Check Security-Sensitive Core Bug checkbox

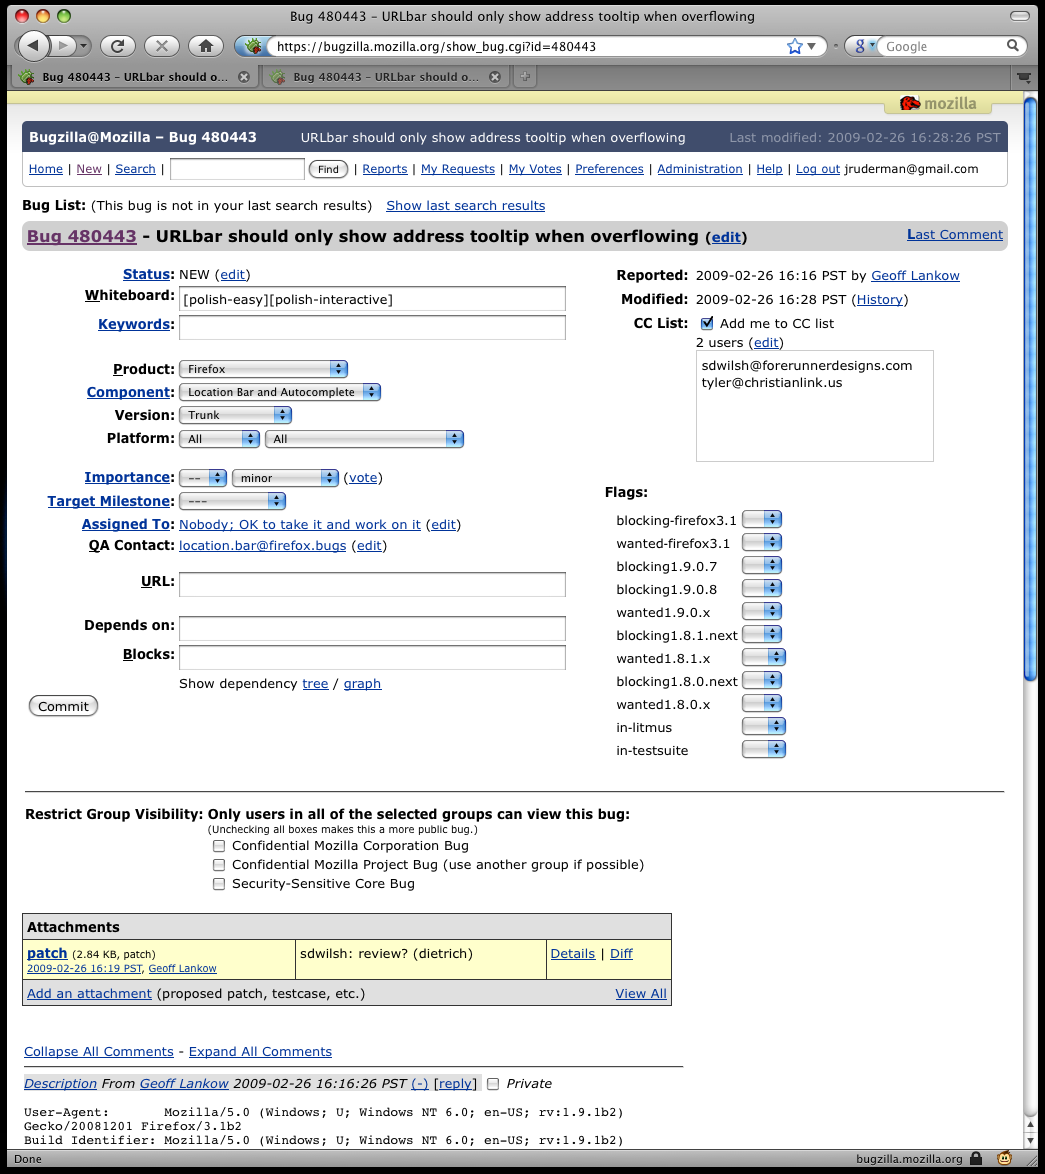(219, 884)
